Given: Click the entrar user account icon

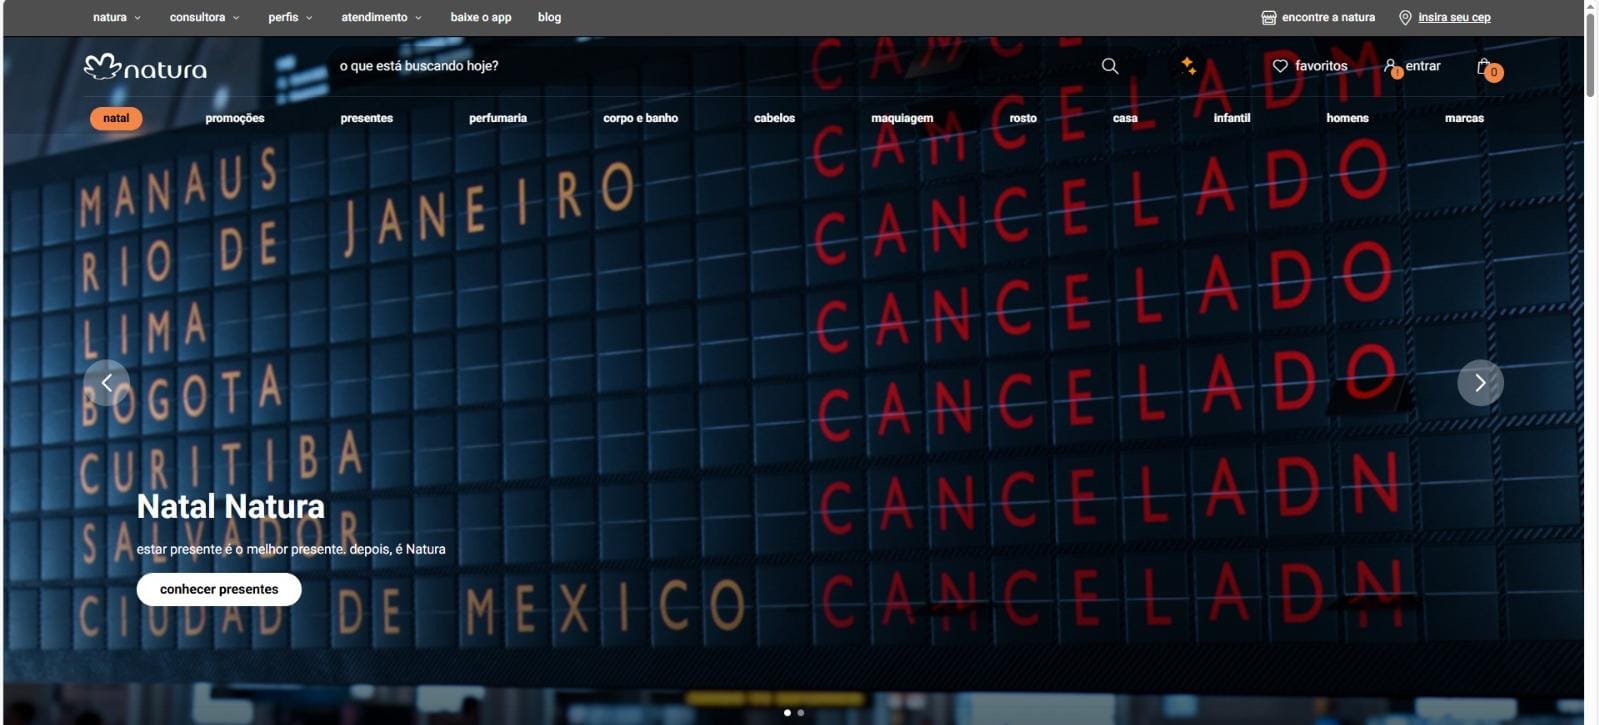Looking at the screenshot, I should click(x=1390, y=66).
